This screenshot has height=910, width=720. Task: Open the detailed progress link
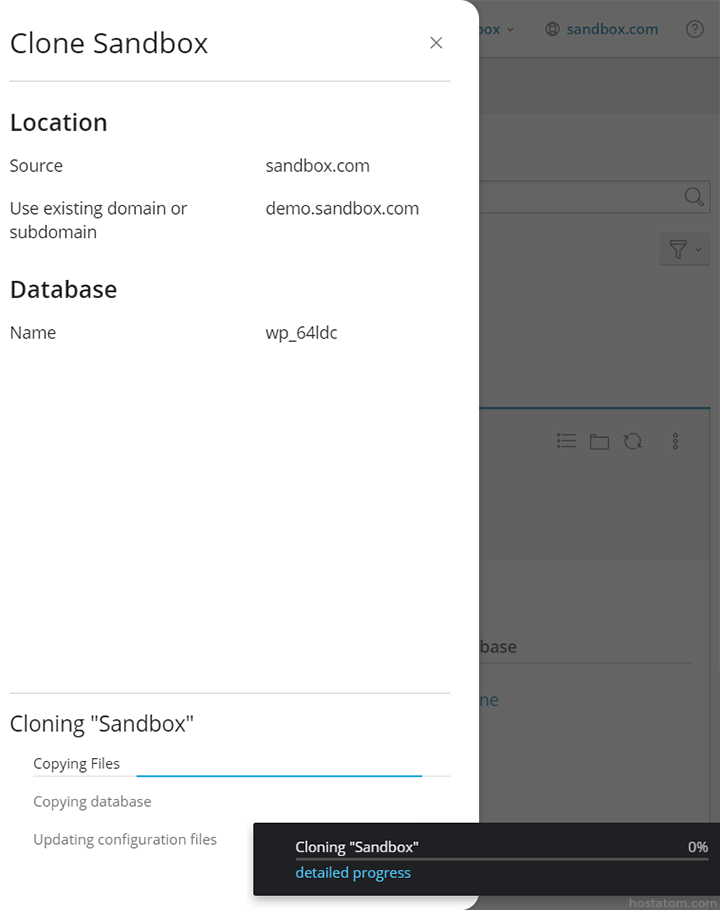tap(353, 873)
